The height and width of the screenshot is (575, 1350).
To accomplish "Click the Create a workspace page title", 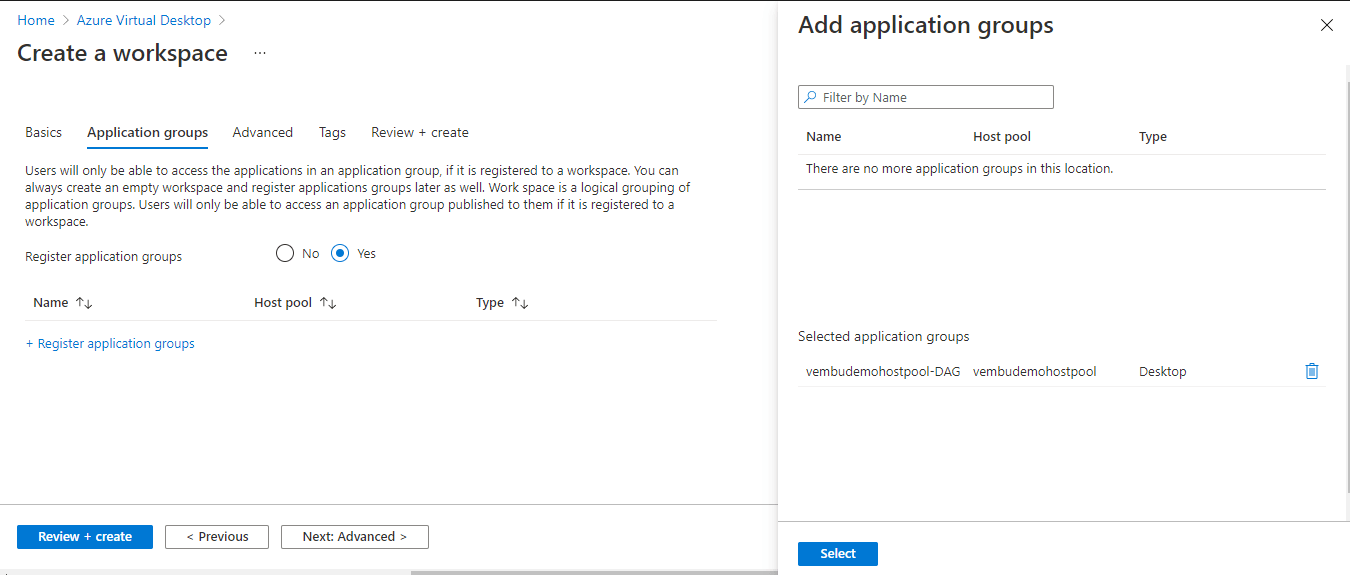I will tap(122, 53).
